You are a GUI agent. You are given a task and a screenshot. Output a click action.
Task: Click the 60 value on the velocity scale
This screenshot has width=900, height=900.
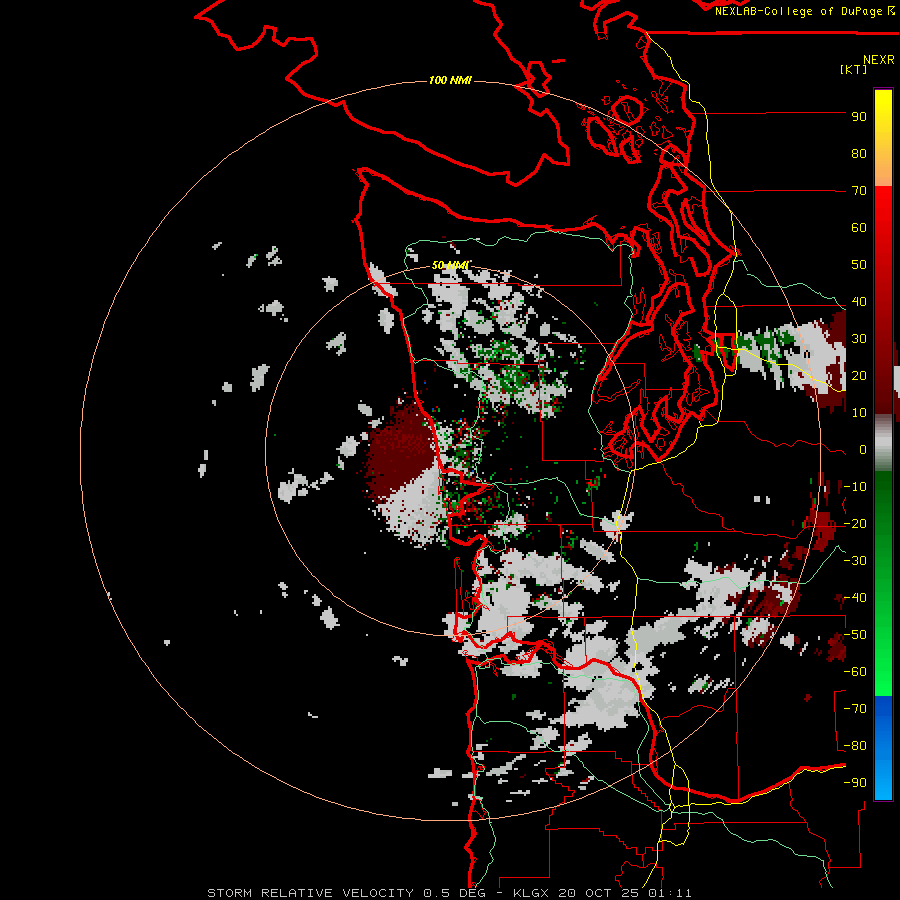point(859,227)
